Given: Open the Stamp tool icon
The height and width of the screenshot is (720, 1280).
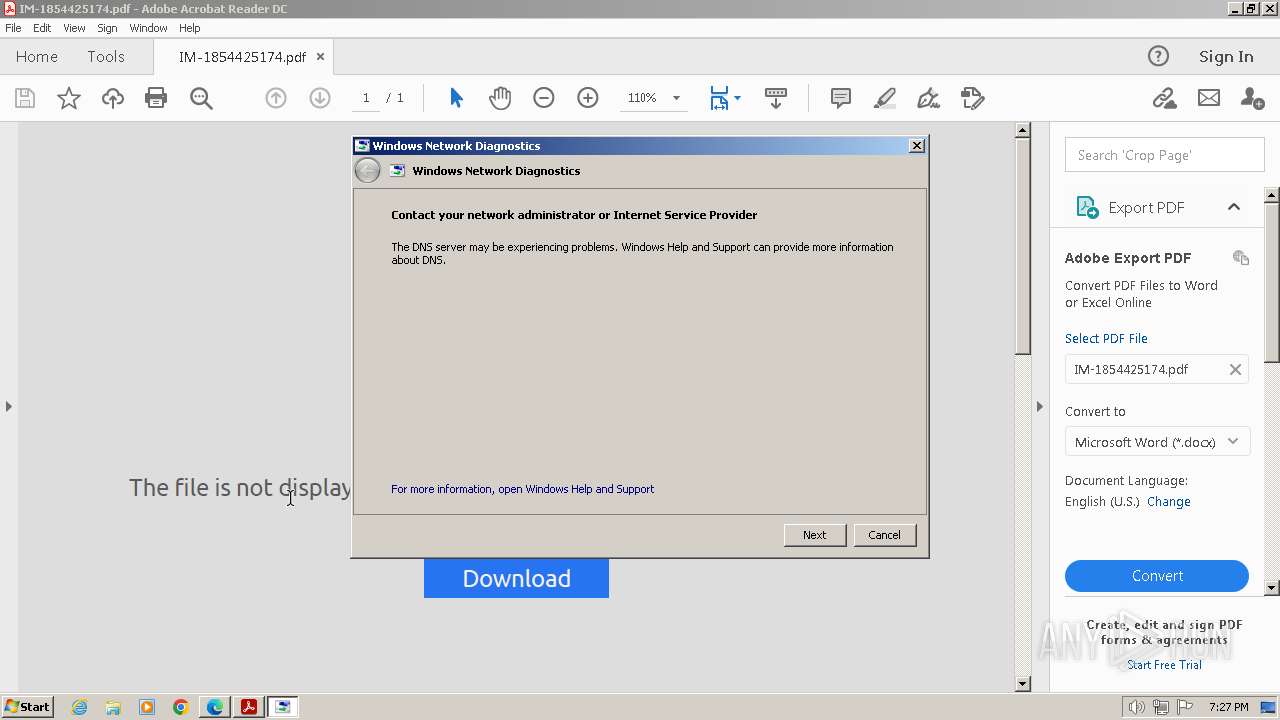Looking at the screenshot, I should tap(973, 98).
